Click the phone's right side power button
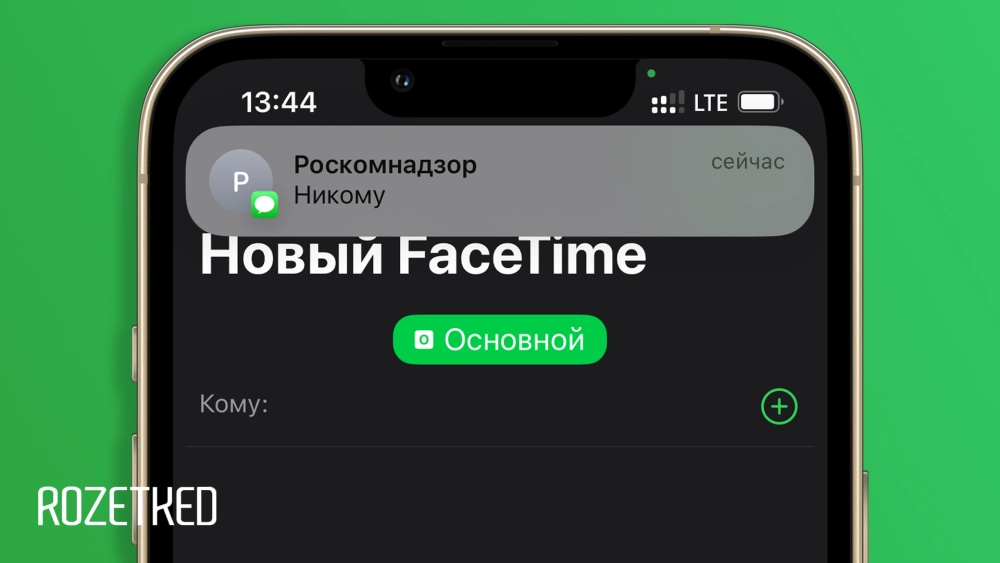 [x=865, y=516]
